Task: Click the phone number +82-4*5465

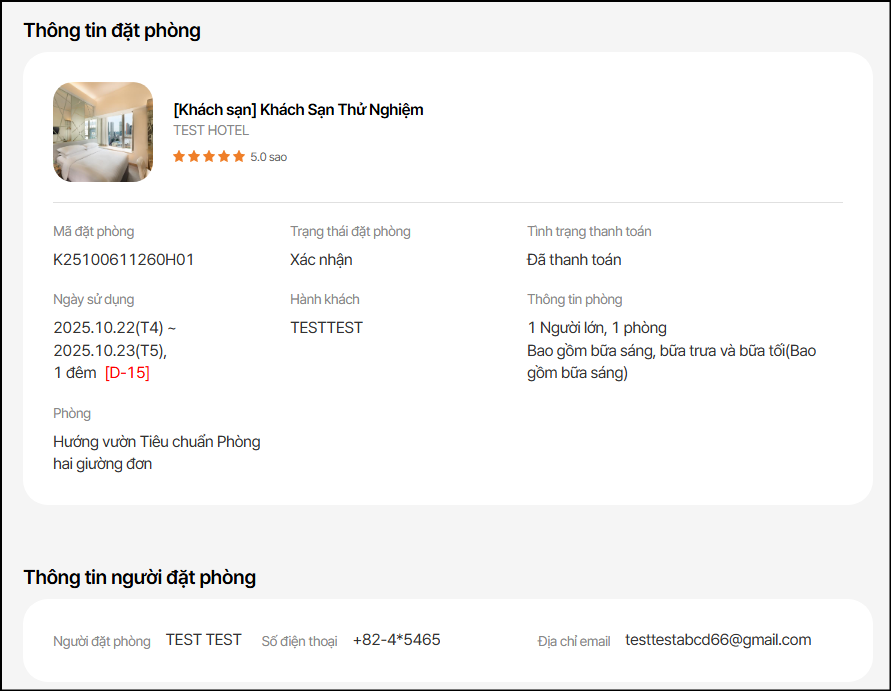Action: tap(396, 640)
